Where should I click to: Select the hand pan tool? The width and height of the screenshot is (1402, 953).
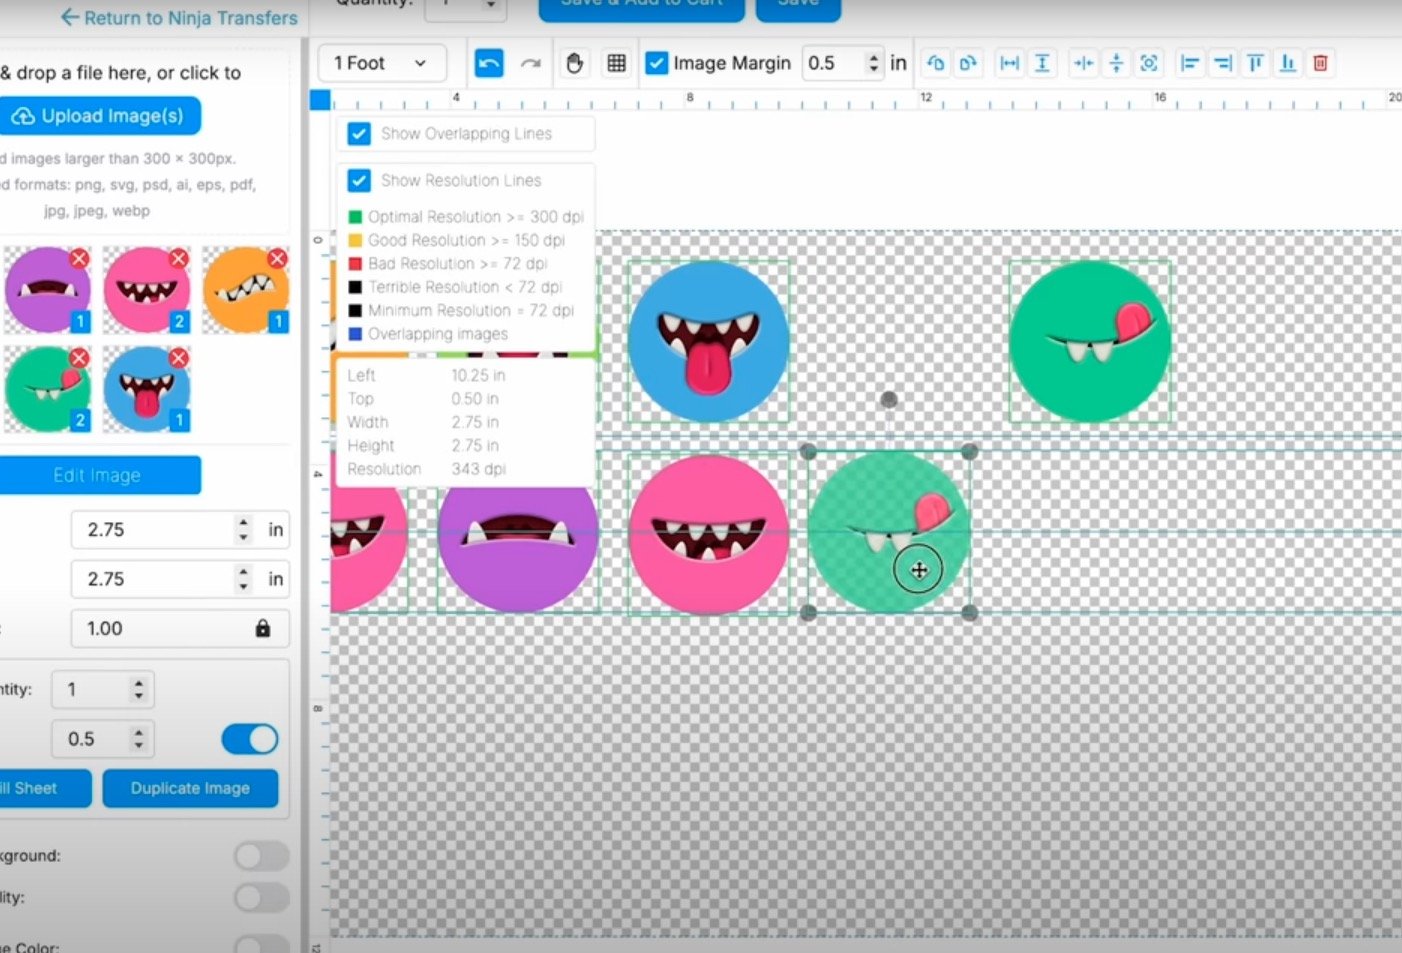coord(574,63)
